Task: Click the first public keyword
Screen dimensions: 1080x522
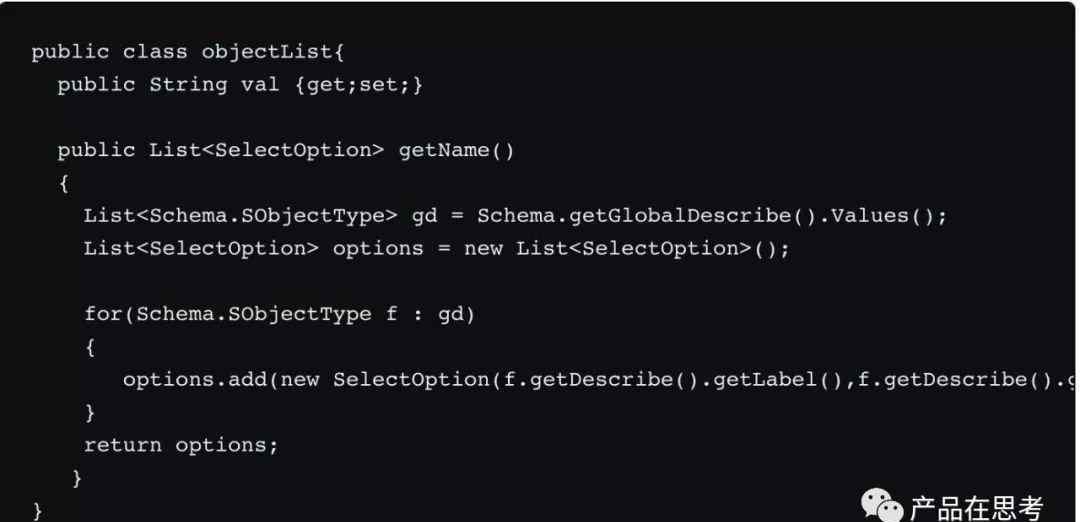Action: [70, 52]
